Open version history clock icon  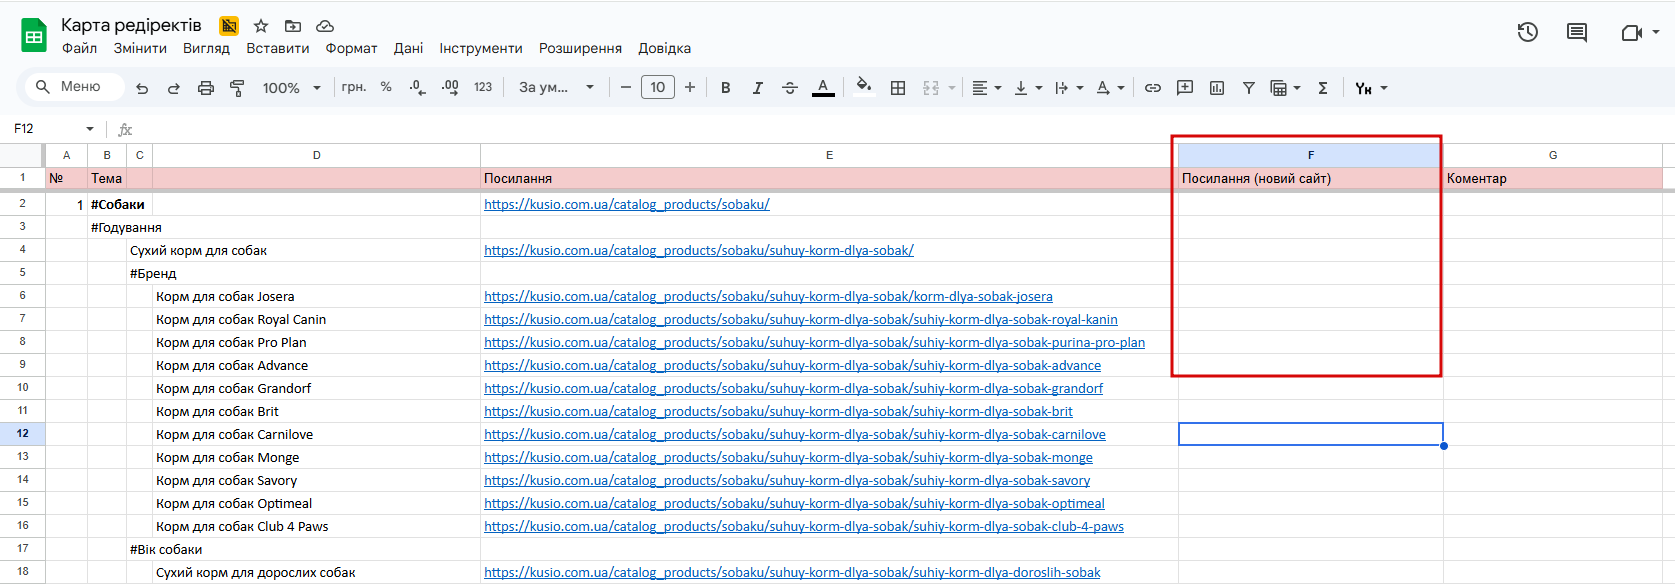pyautogui.click(x=1527, y=32)
